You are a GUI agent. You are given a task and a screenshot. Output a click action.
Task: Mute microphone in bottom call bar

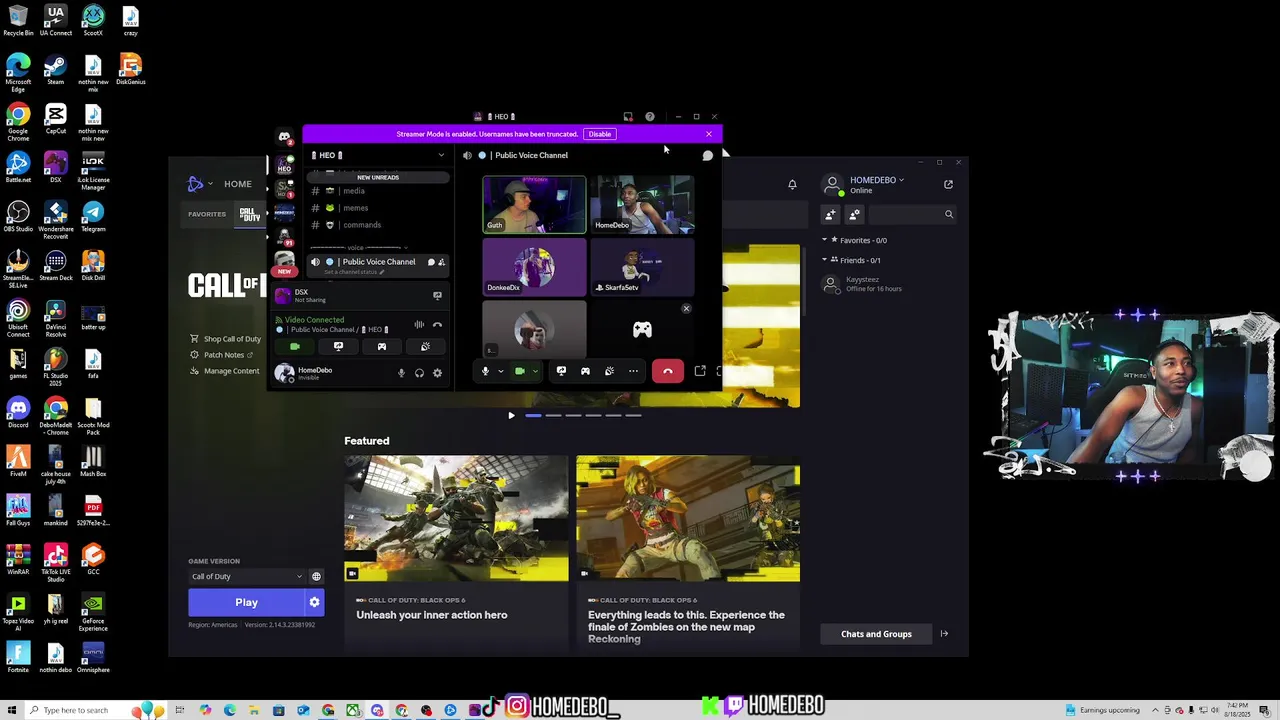coord(485,371)
